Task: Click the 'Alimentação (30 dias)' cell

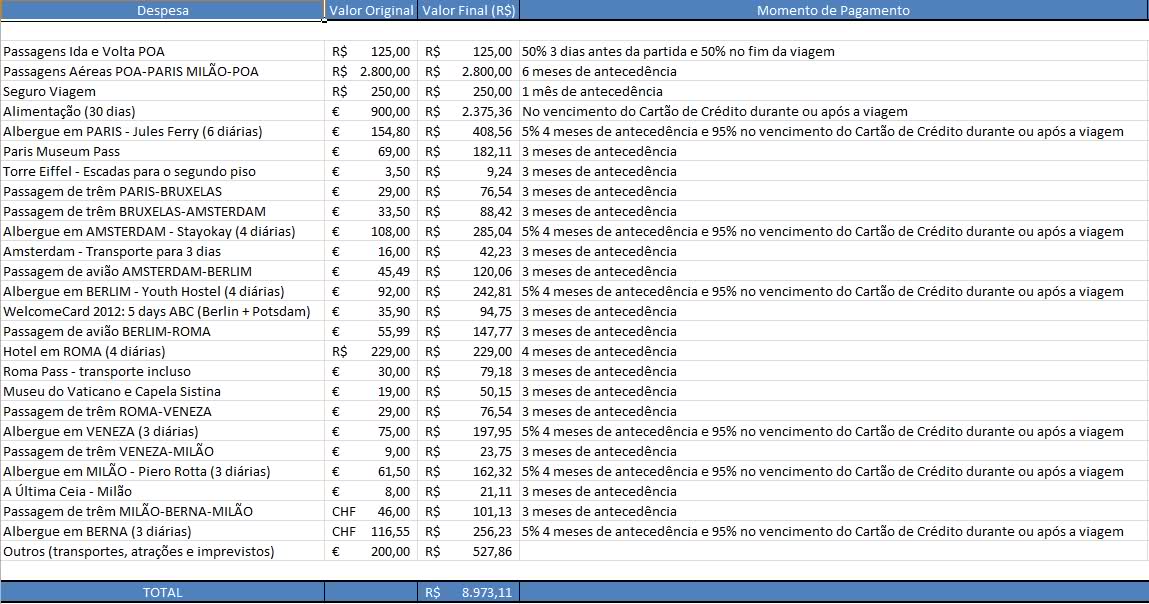Action: click(x=69, y=111)
